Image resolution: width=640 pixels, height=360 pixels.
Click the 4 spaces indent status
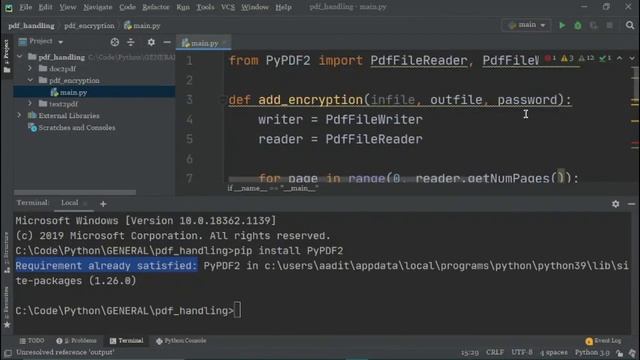553,352
